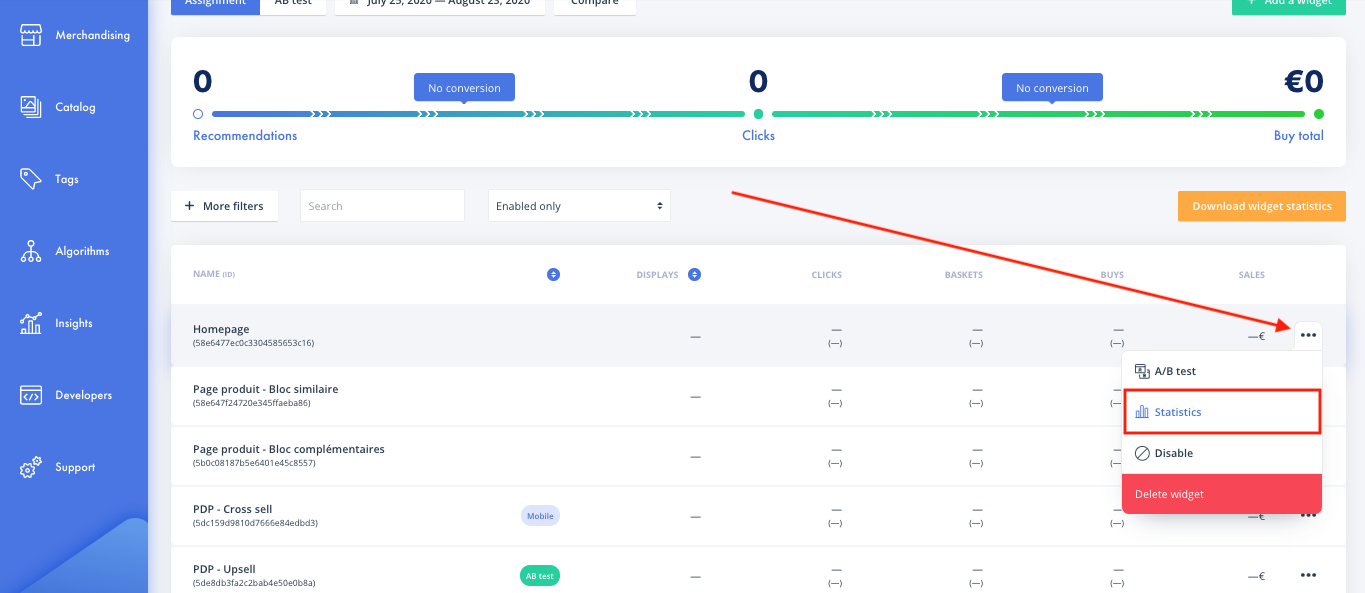This screenshot has height=593, width=1365.
Task: Open Developers code icon in sidebar
Action: [31, 395]
